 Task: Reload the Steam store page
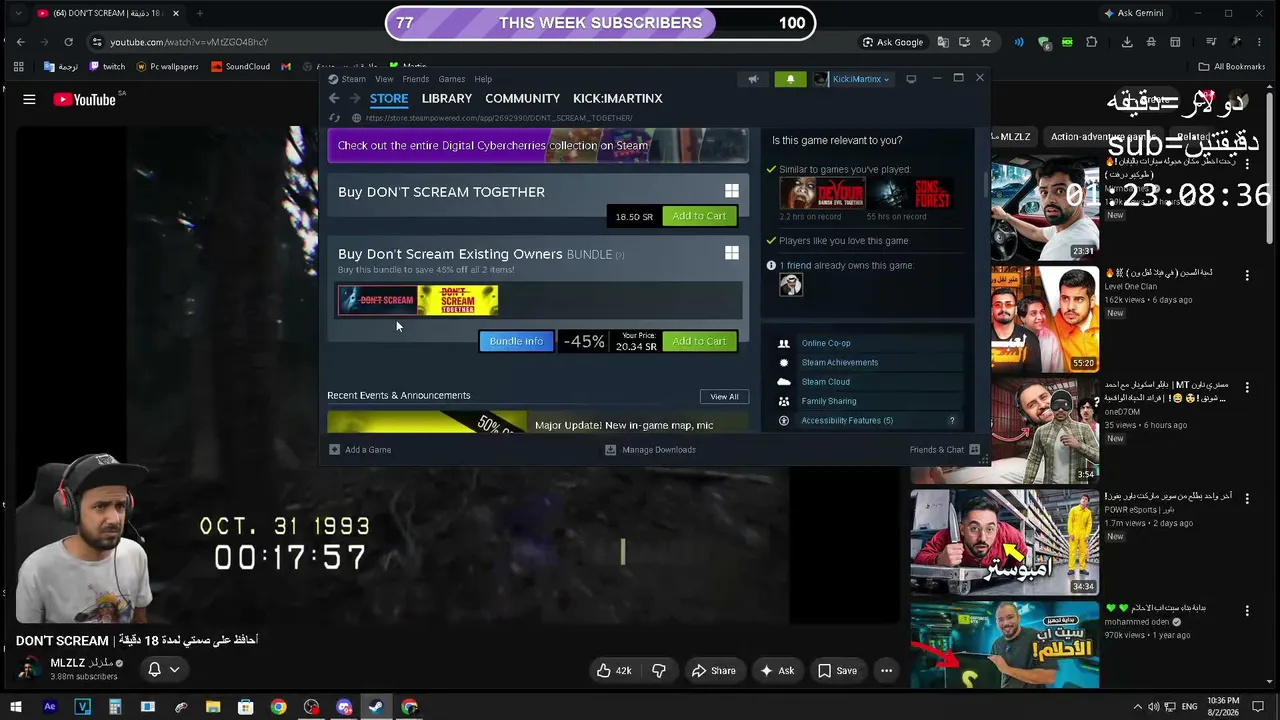[x=335, y=118]
